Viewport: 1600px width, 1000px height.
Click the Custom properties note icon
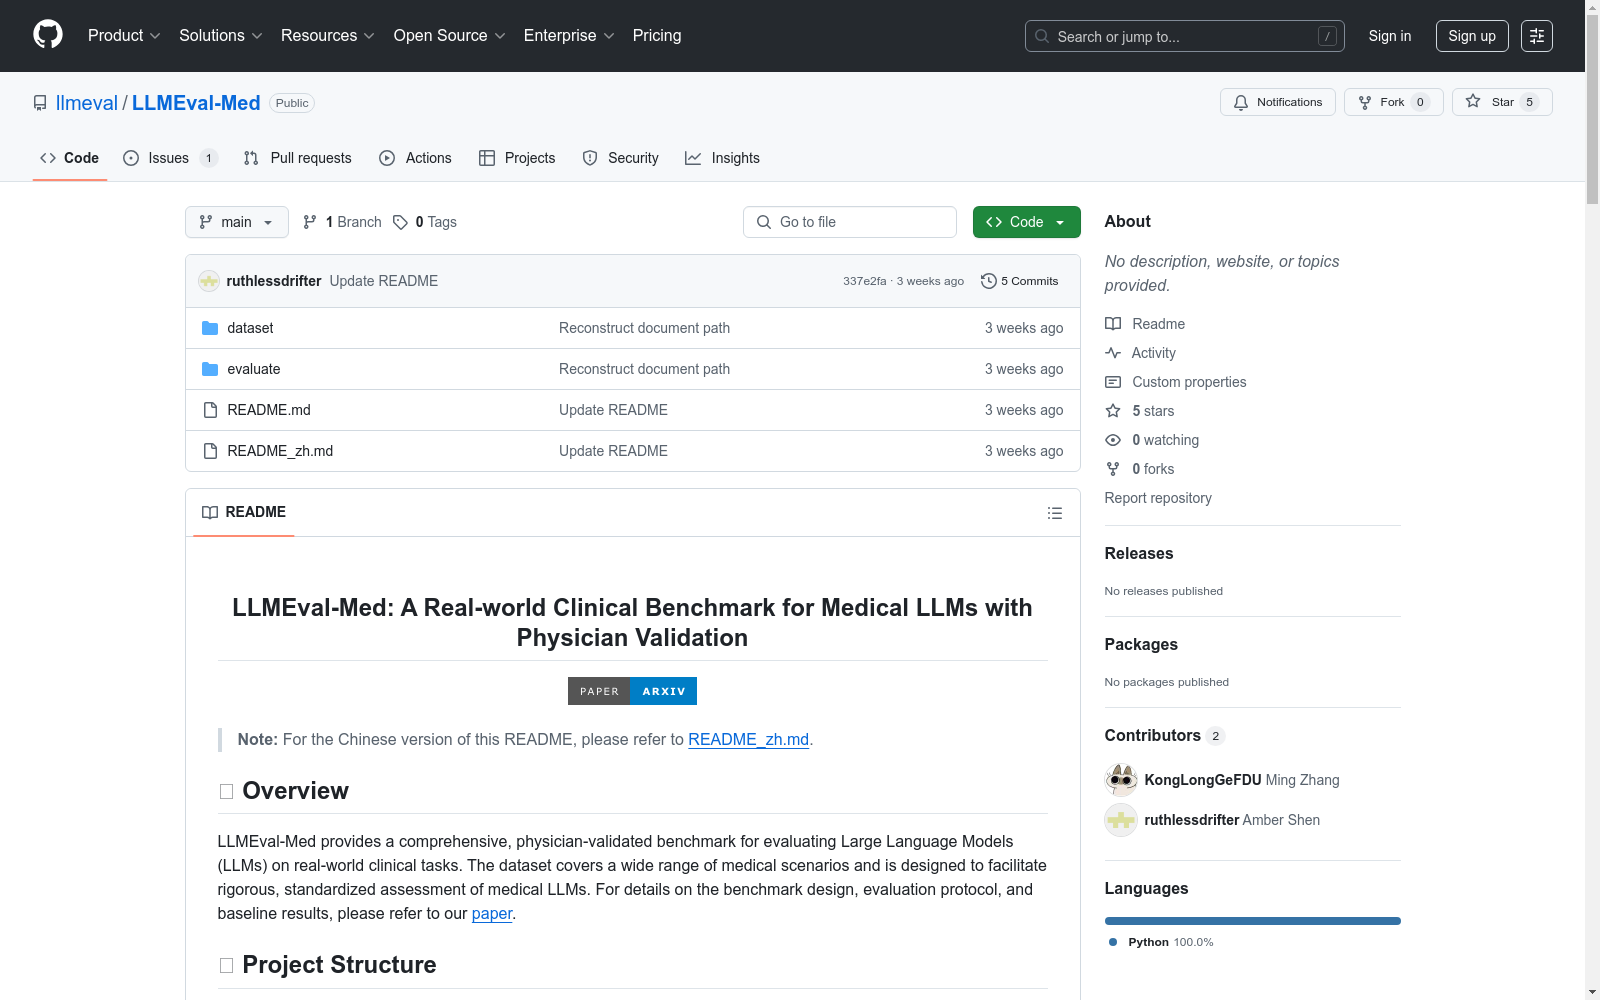pos(1113,382)
